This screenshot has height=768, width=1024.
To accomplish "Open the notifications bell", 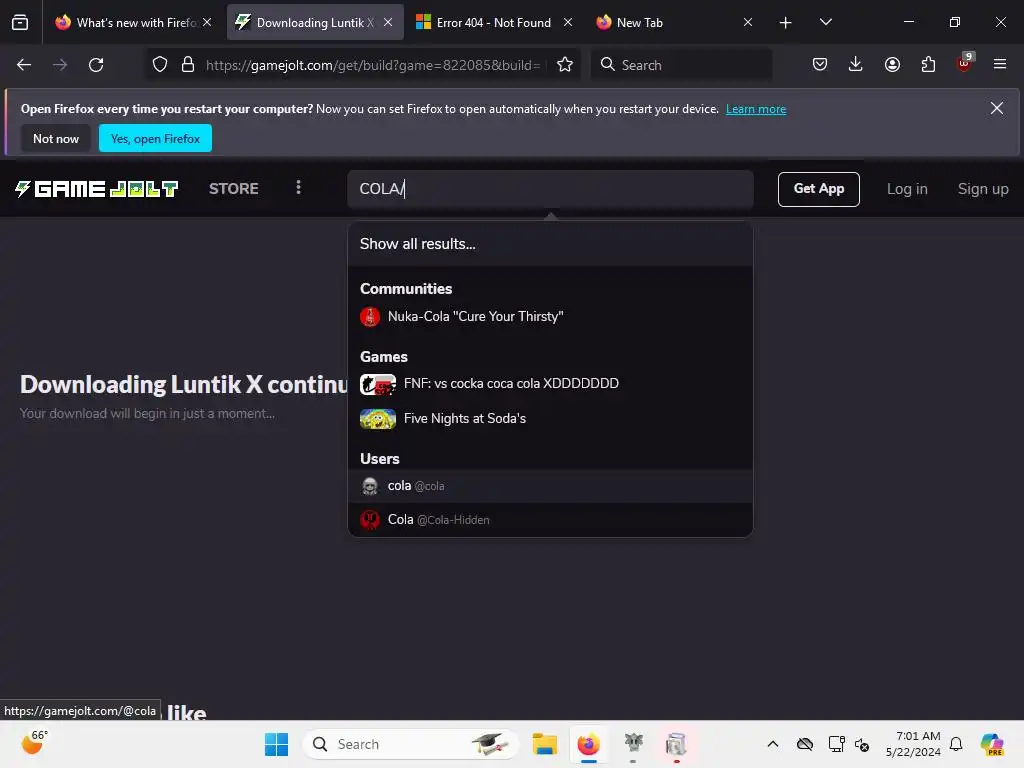I will [x=956, y=744].
